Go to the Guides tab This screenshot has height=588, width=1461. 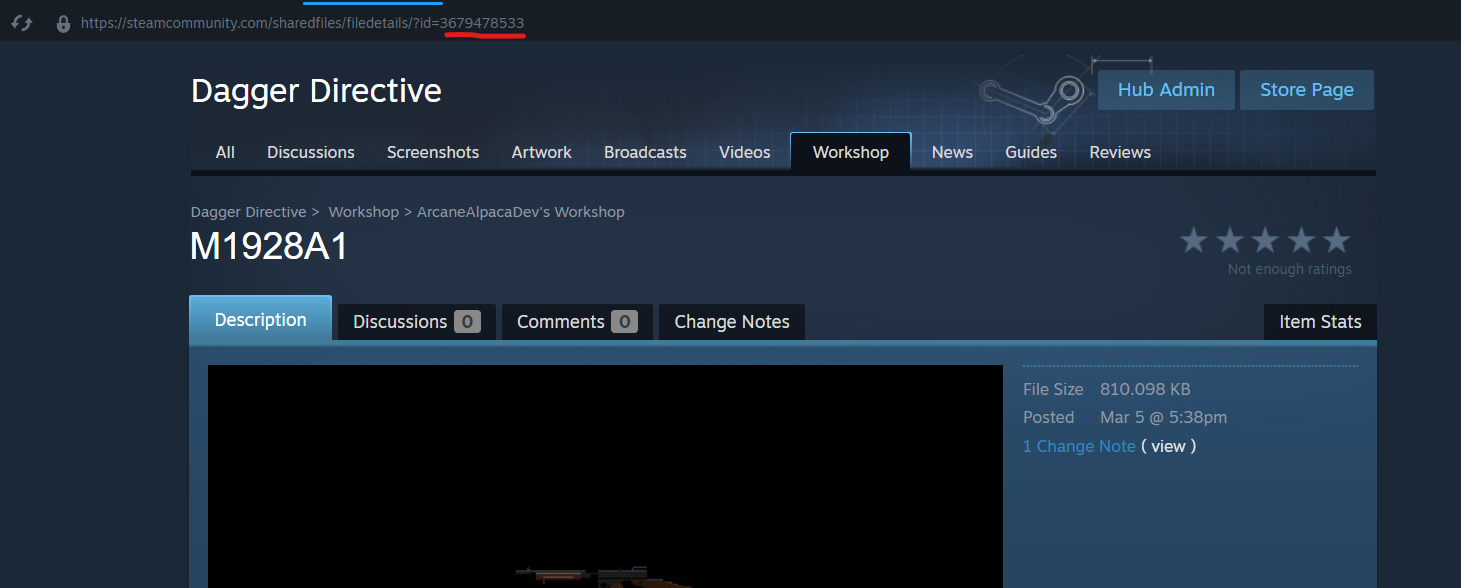coord(1031,152)
